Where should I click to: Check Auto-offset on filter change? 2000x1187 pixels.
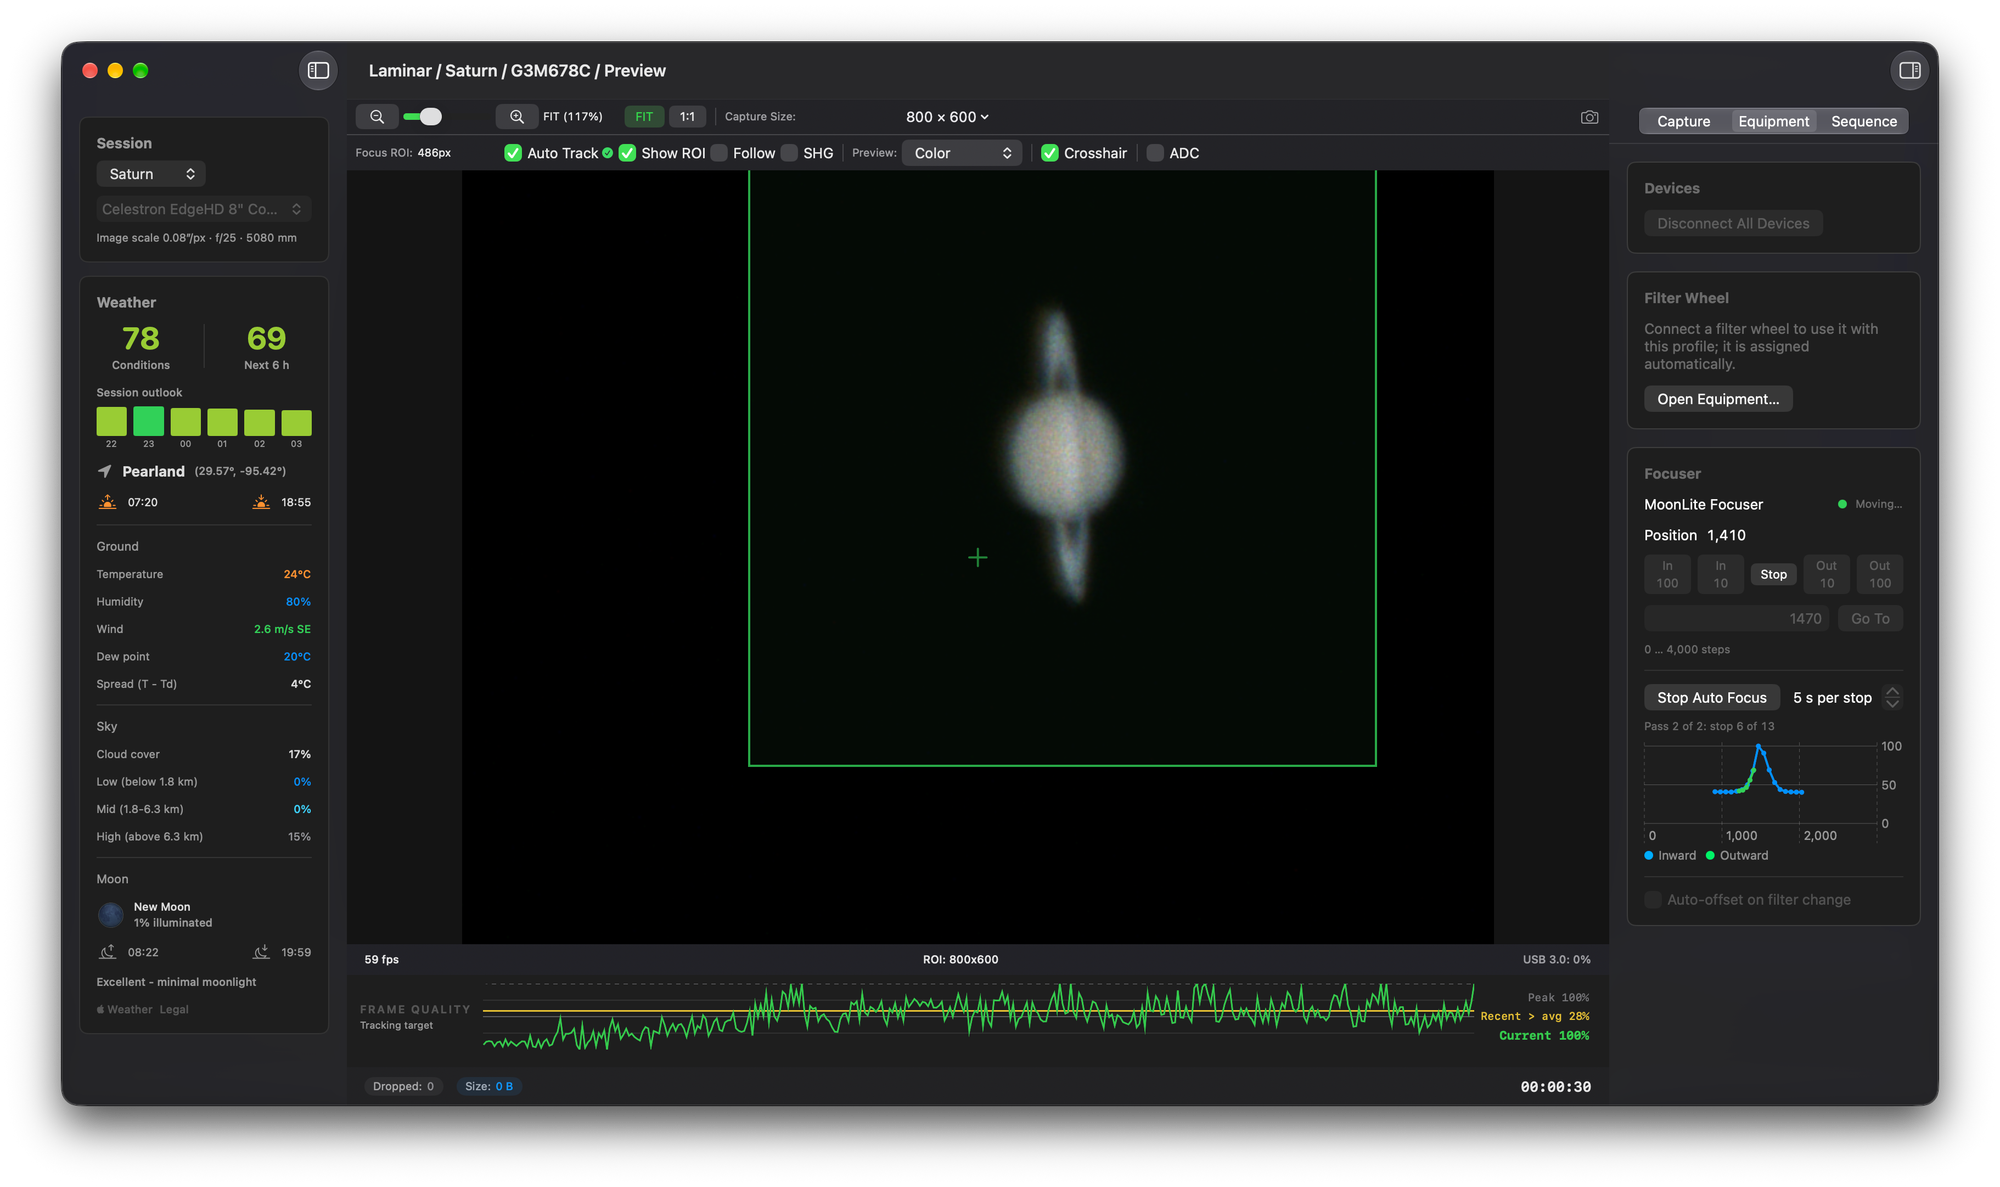1653,900
